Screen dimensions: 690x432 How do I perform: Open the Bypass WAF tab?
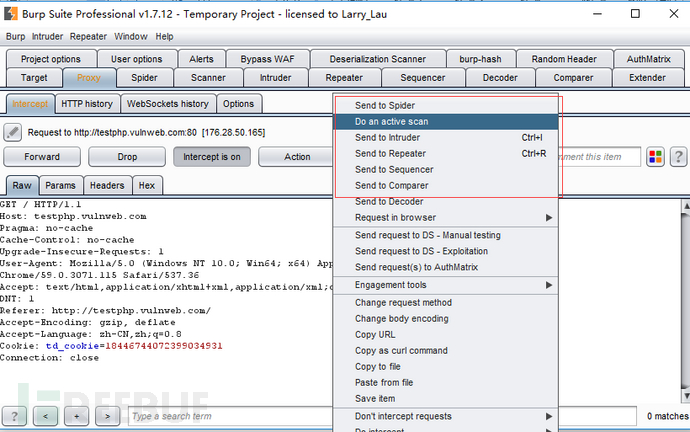point(268,59)
